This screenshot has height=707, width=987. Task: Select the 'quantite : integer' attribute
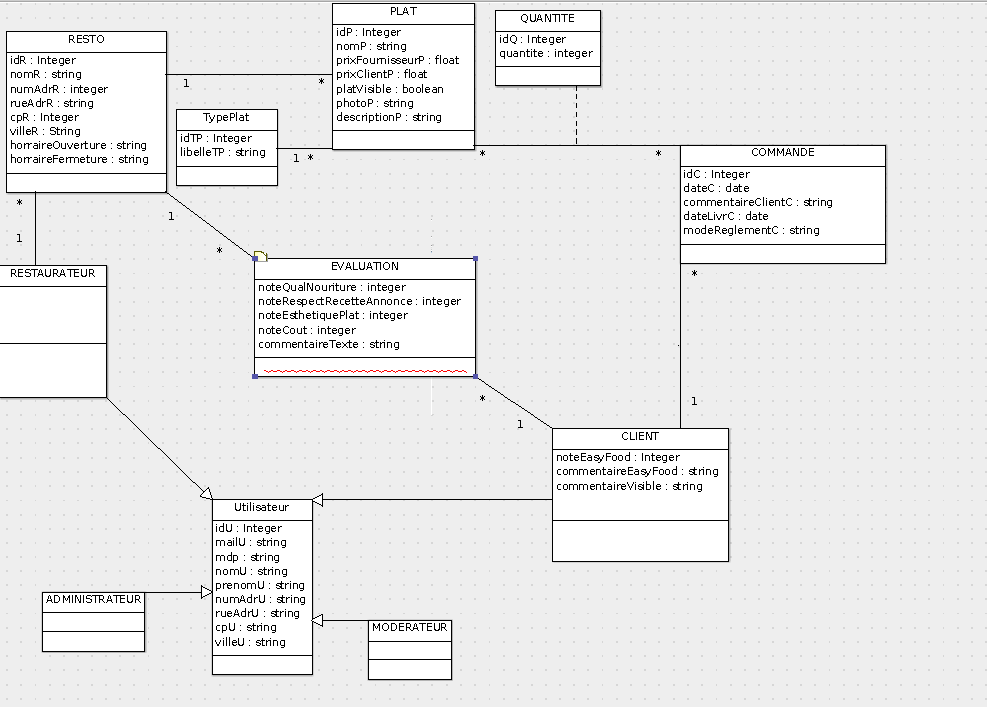click(x=546, y=54)
